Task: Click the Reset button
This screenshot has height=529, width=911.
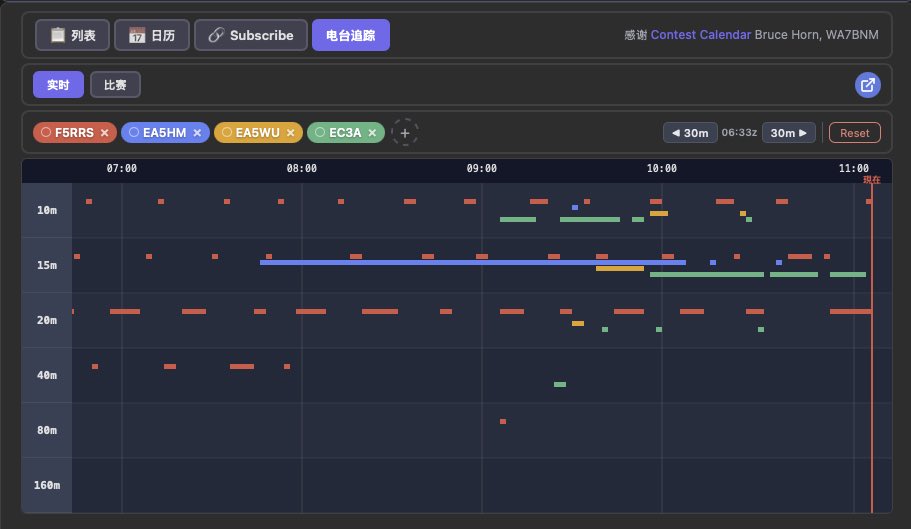Action: coord(855,133)
